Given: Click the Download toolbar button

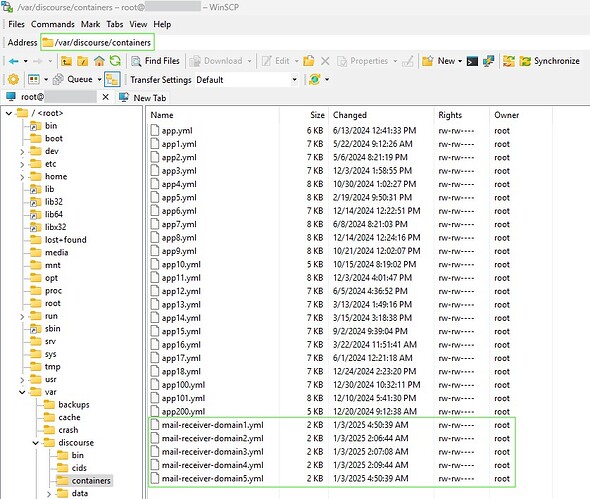Looking at the screenshot, I should pos(216,61).
